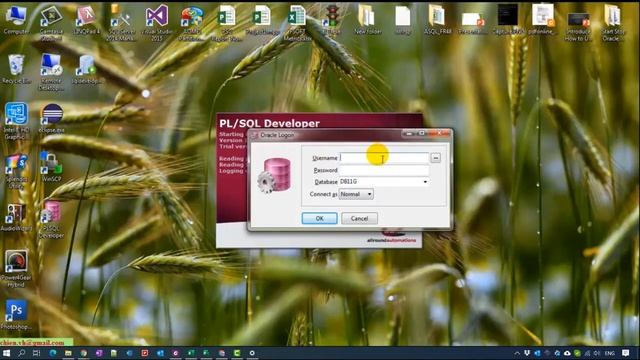640x360 pixels.
Task: Select the Excel spreadsheet file on desktop
Action: 297,22
